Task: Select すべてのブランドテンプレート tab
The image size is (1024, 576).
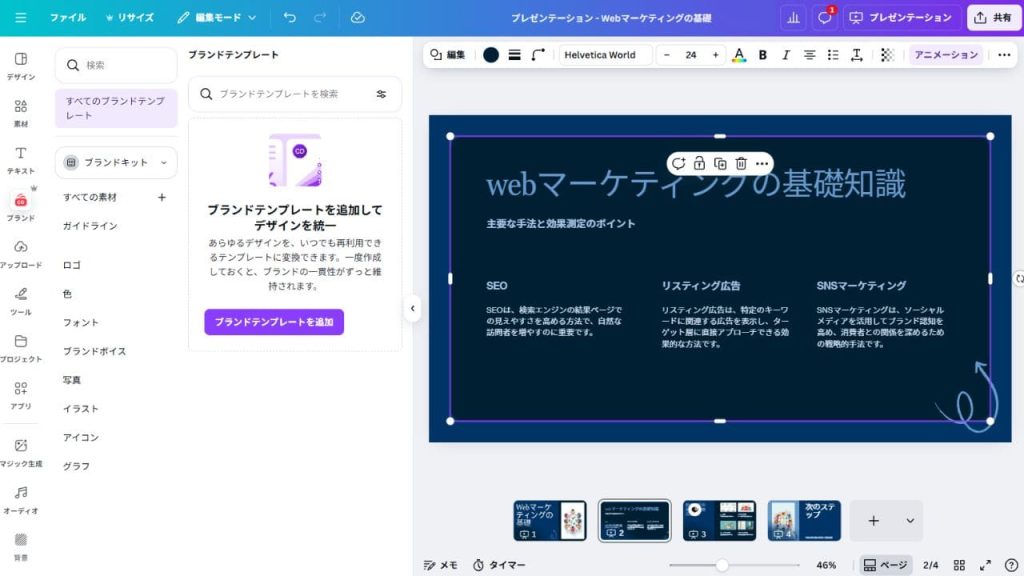Action: point(116,108)
